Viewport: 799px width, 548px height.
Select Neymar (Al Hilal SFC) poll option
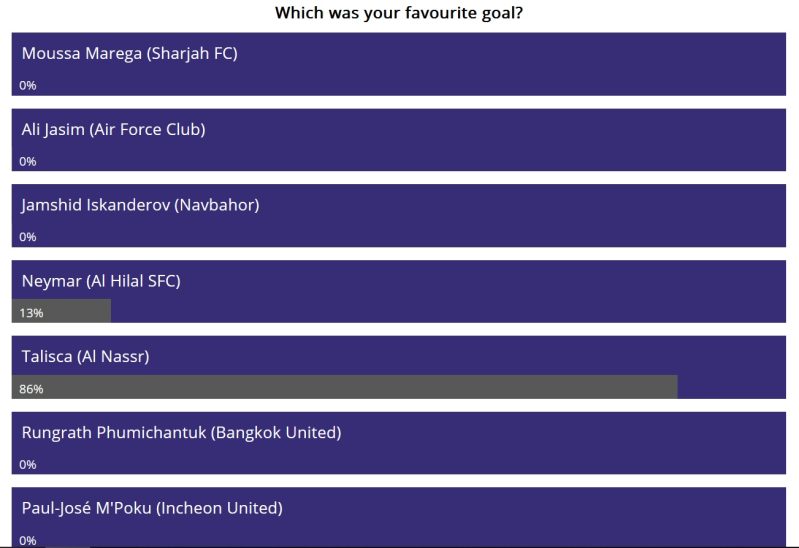click(x=398, y=291)
